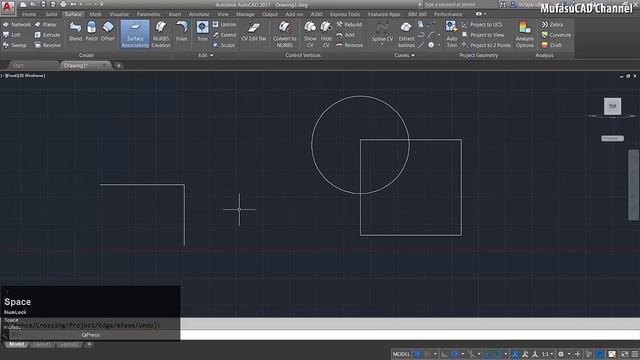Open the polar tracking settings arrow
Screen dimensions: 640x360
tap(462, 354)
